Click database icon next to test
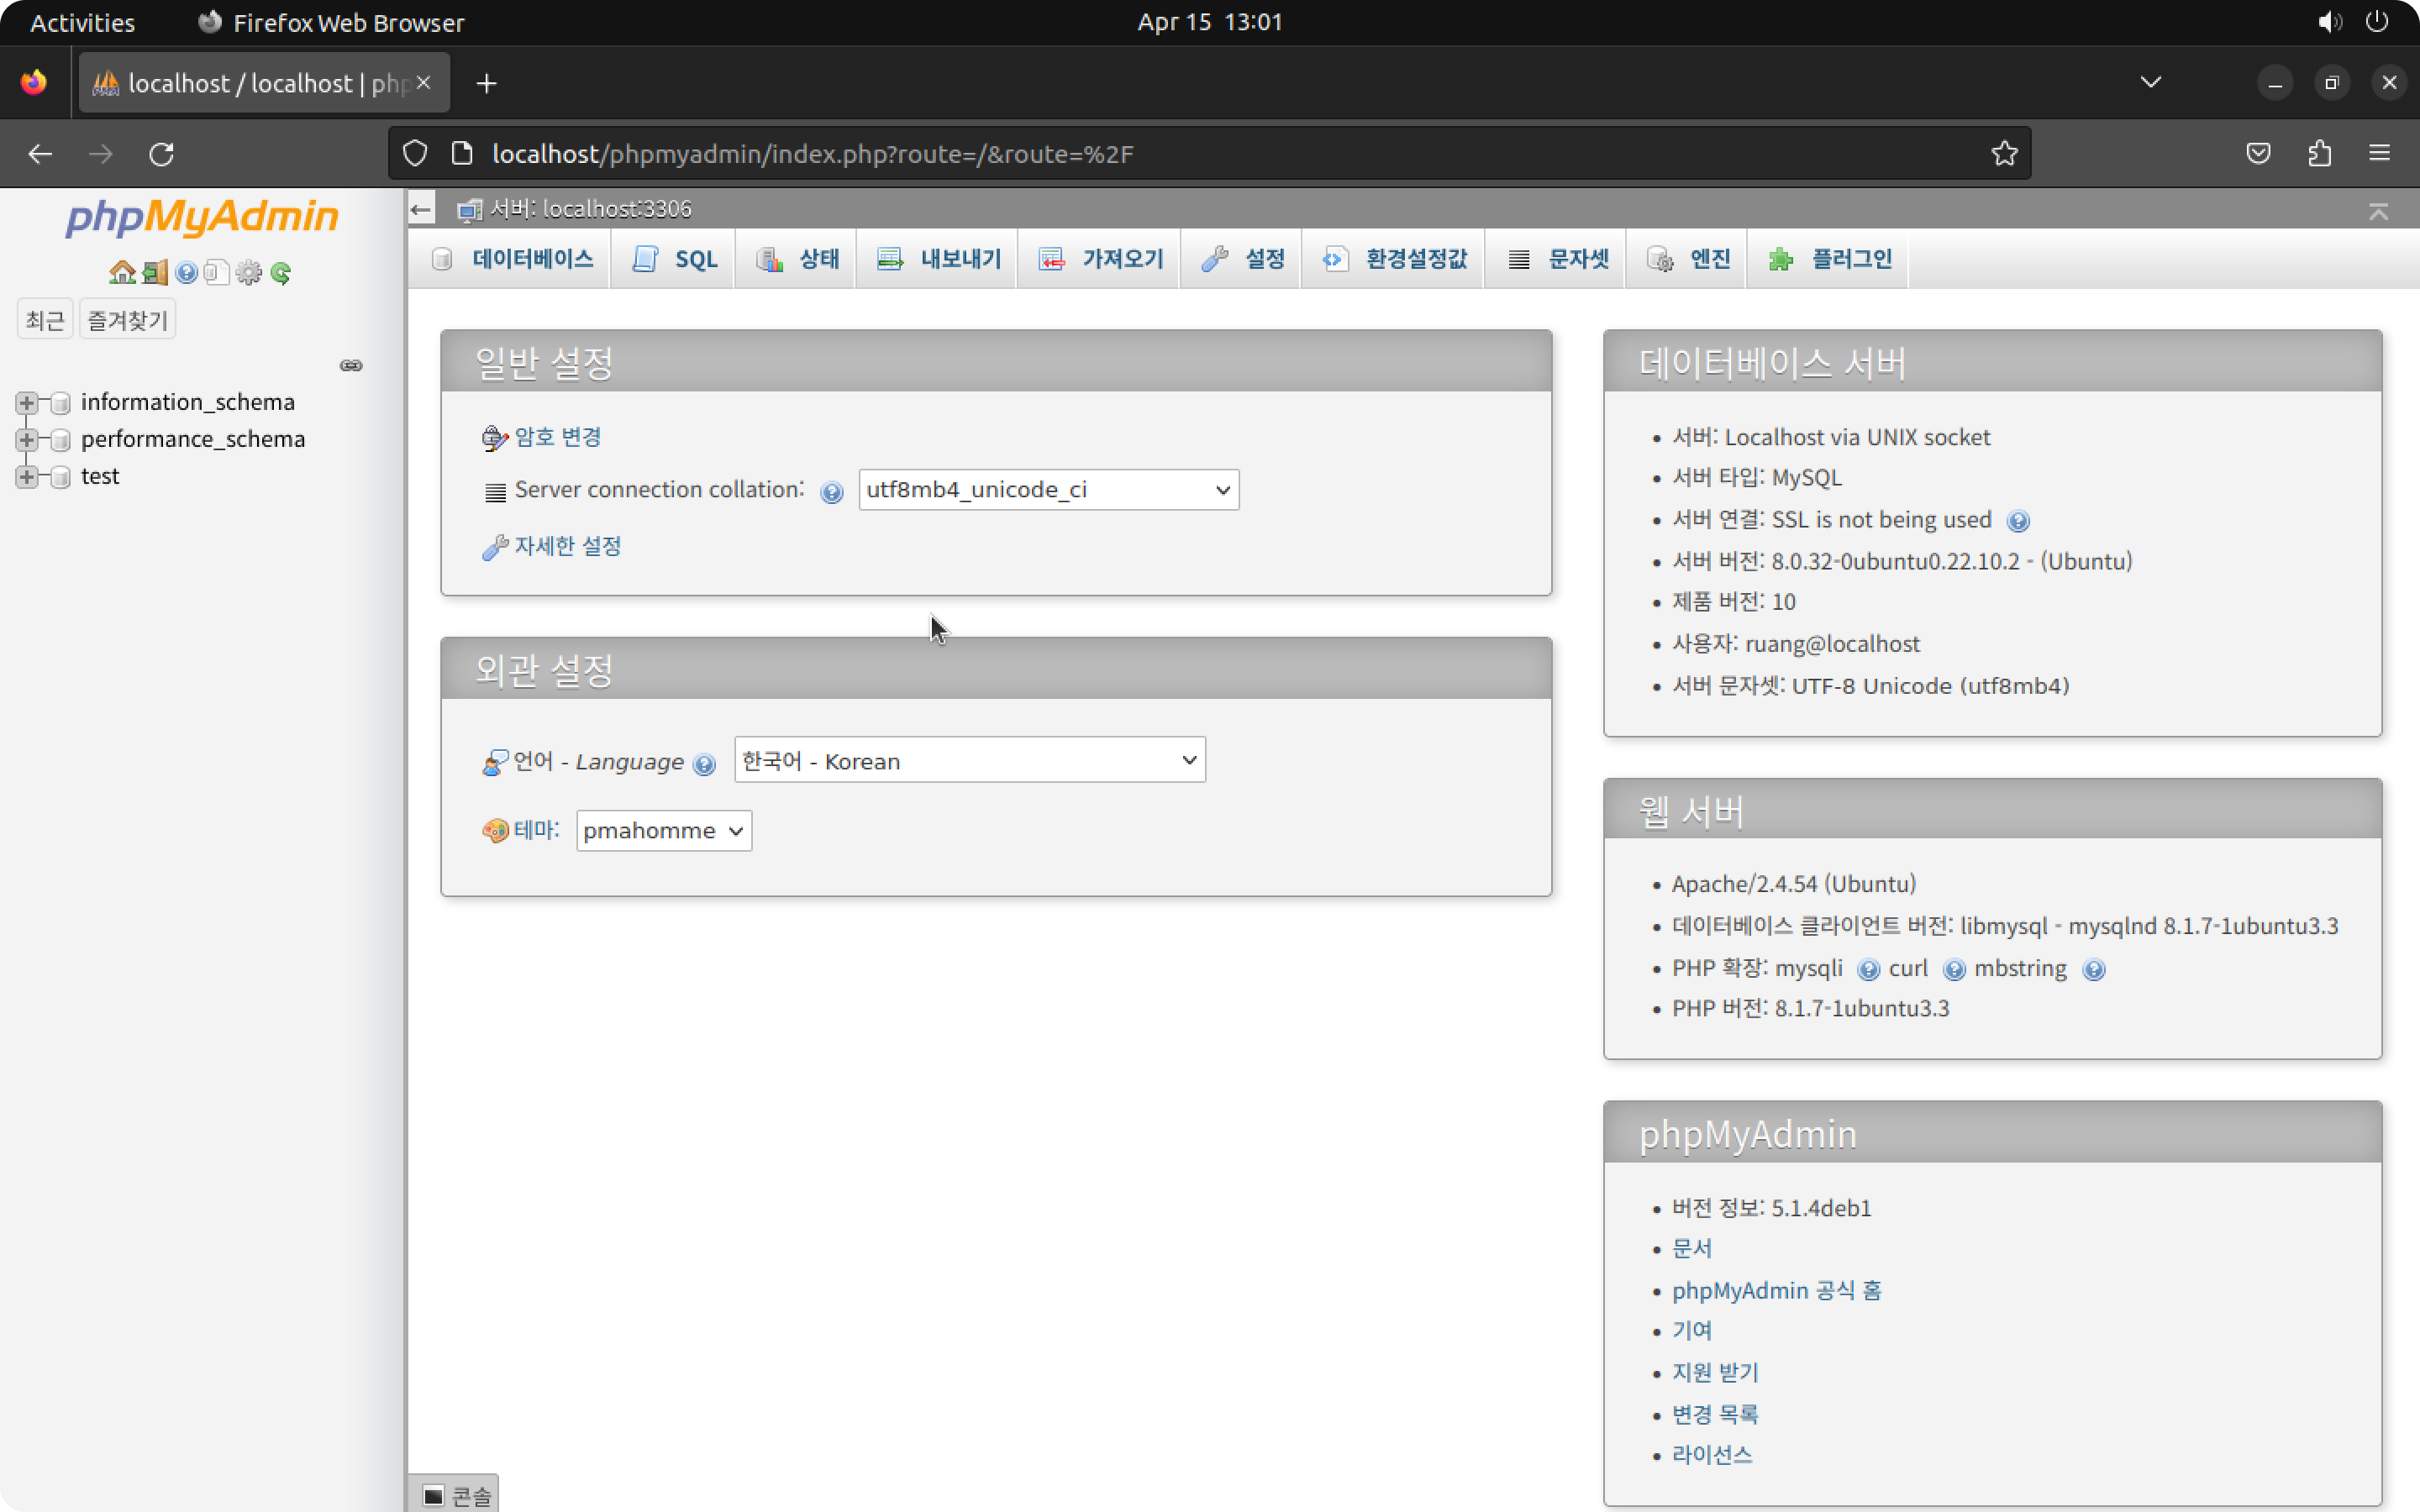Image resolution: width=2420 pixels, height=1512 pixels. (x=60, y=477)
